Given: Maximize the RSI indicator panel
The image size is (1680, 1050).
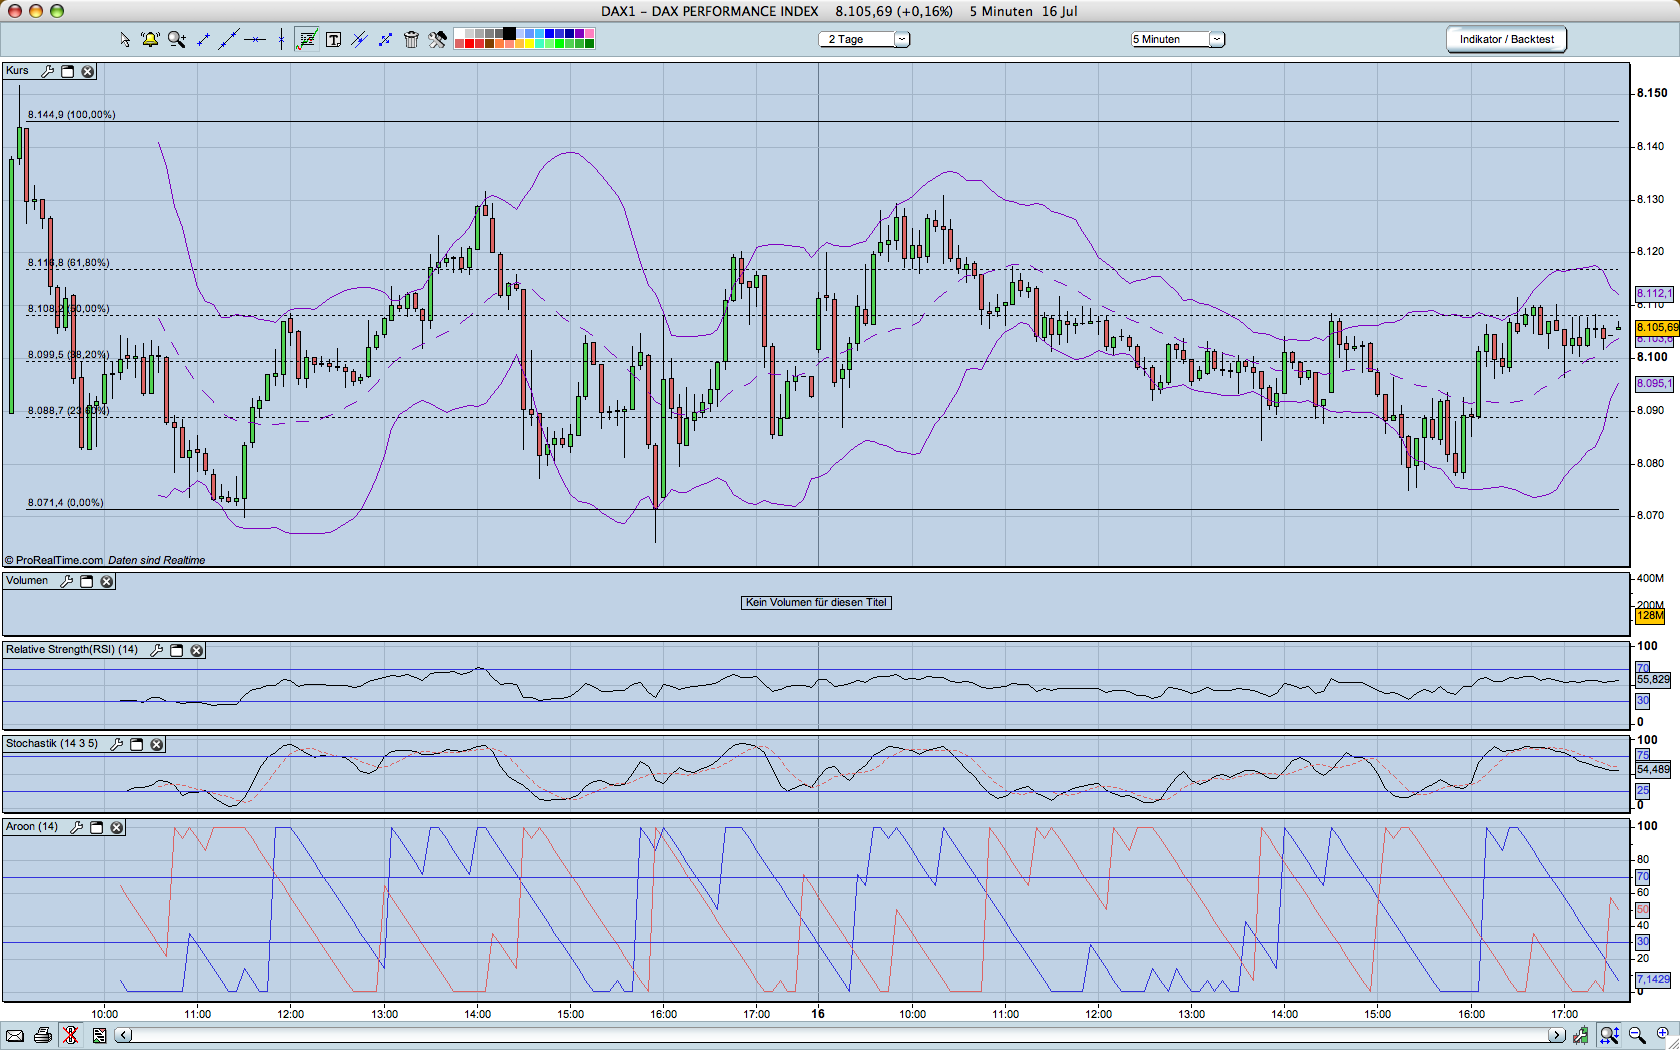Looking at the screenshot, I should (x=177, y=650).
